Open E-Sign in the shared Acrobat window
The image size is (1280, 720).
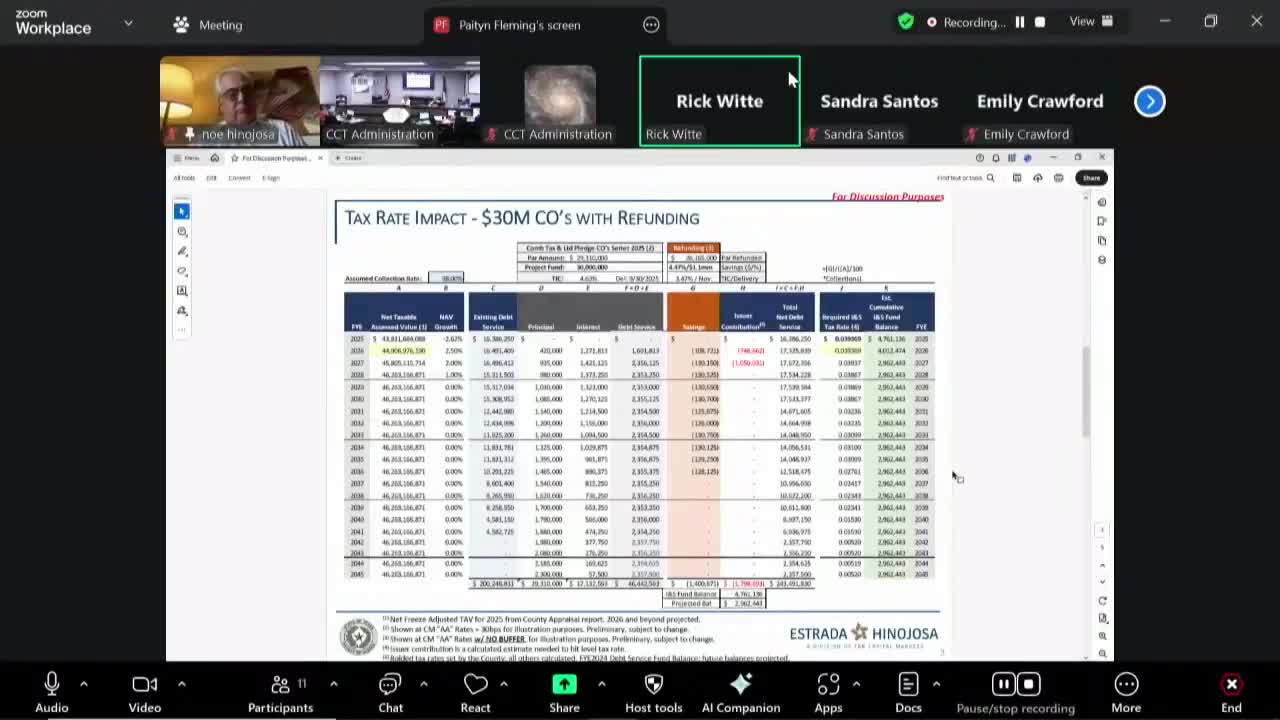(x=271, y=178)
